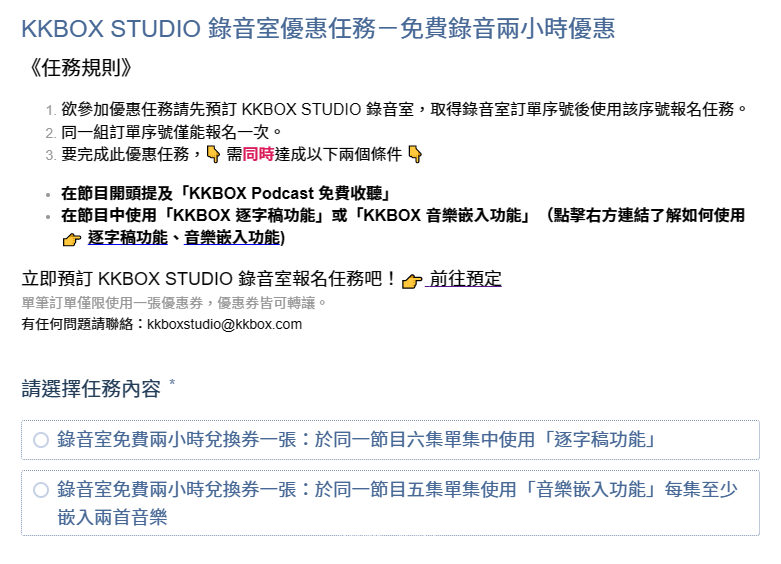781x564 pixels.
Task: Open the 逐字稿功能 help link
Action: tap(128, 238)
